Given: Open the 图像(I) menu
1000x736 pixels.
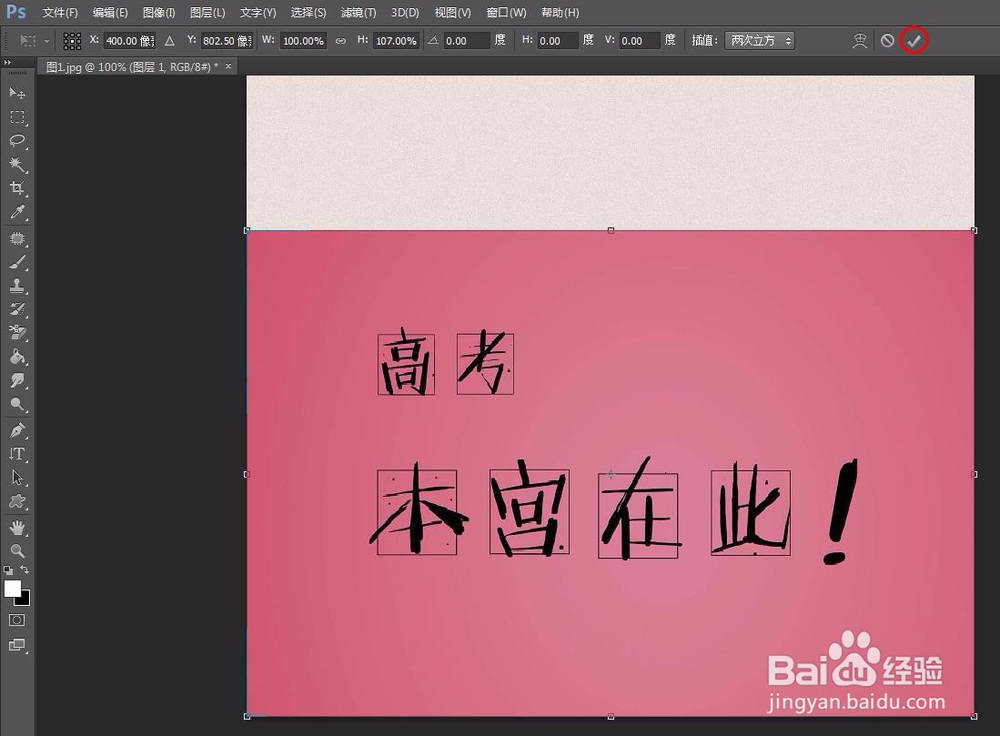Looking at the screenshot, I should coord(159,13).
